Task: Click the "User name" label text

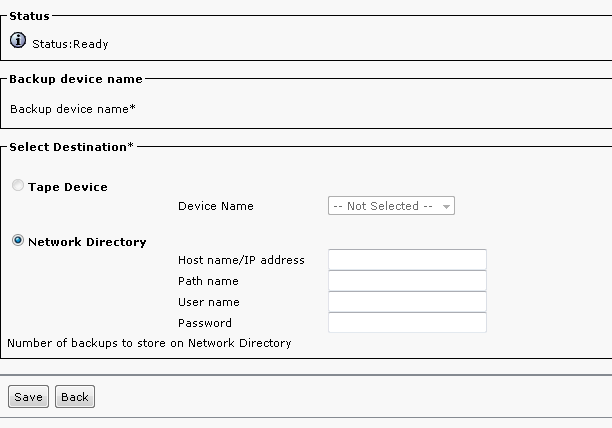Action: (x=209, y=302)
